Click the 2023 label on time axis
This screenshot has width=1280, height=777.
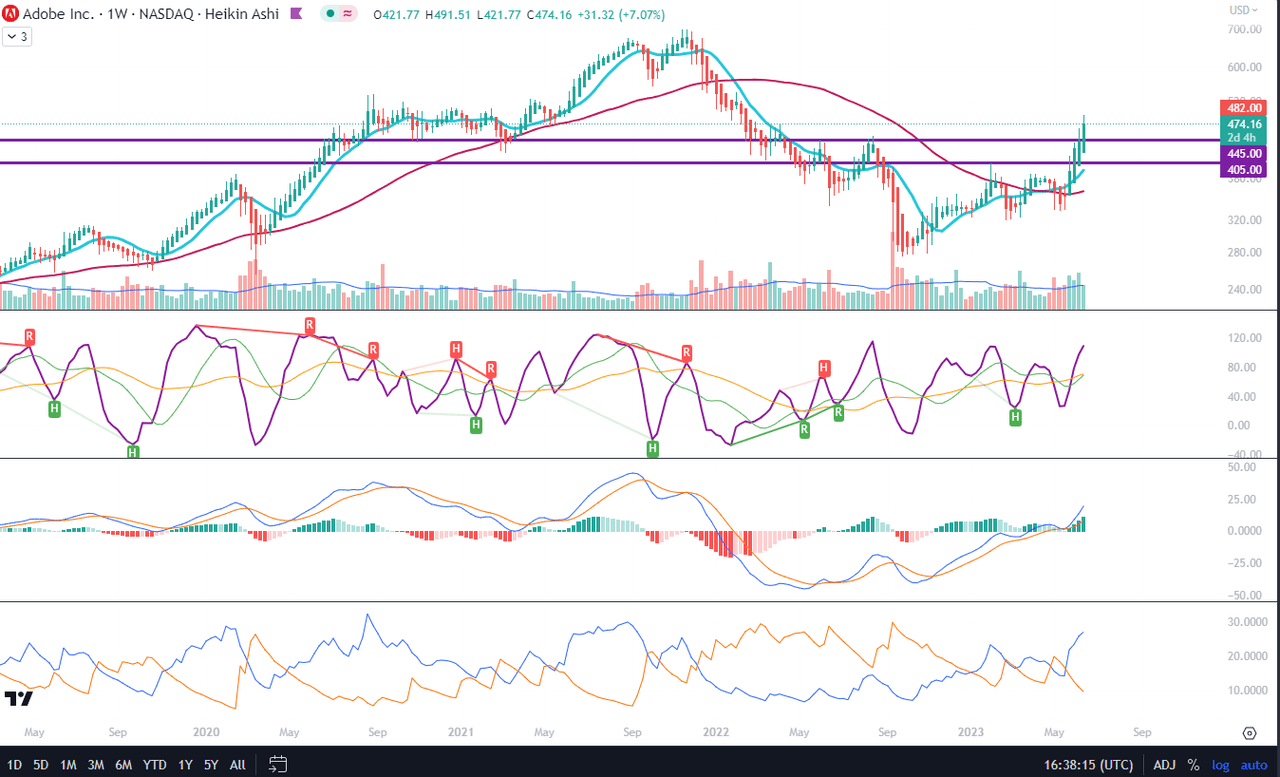(x=972, y=733)
